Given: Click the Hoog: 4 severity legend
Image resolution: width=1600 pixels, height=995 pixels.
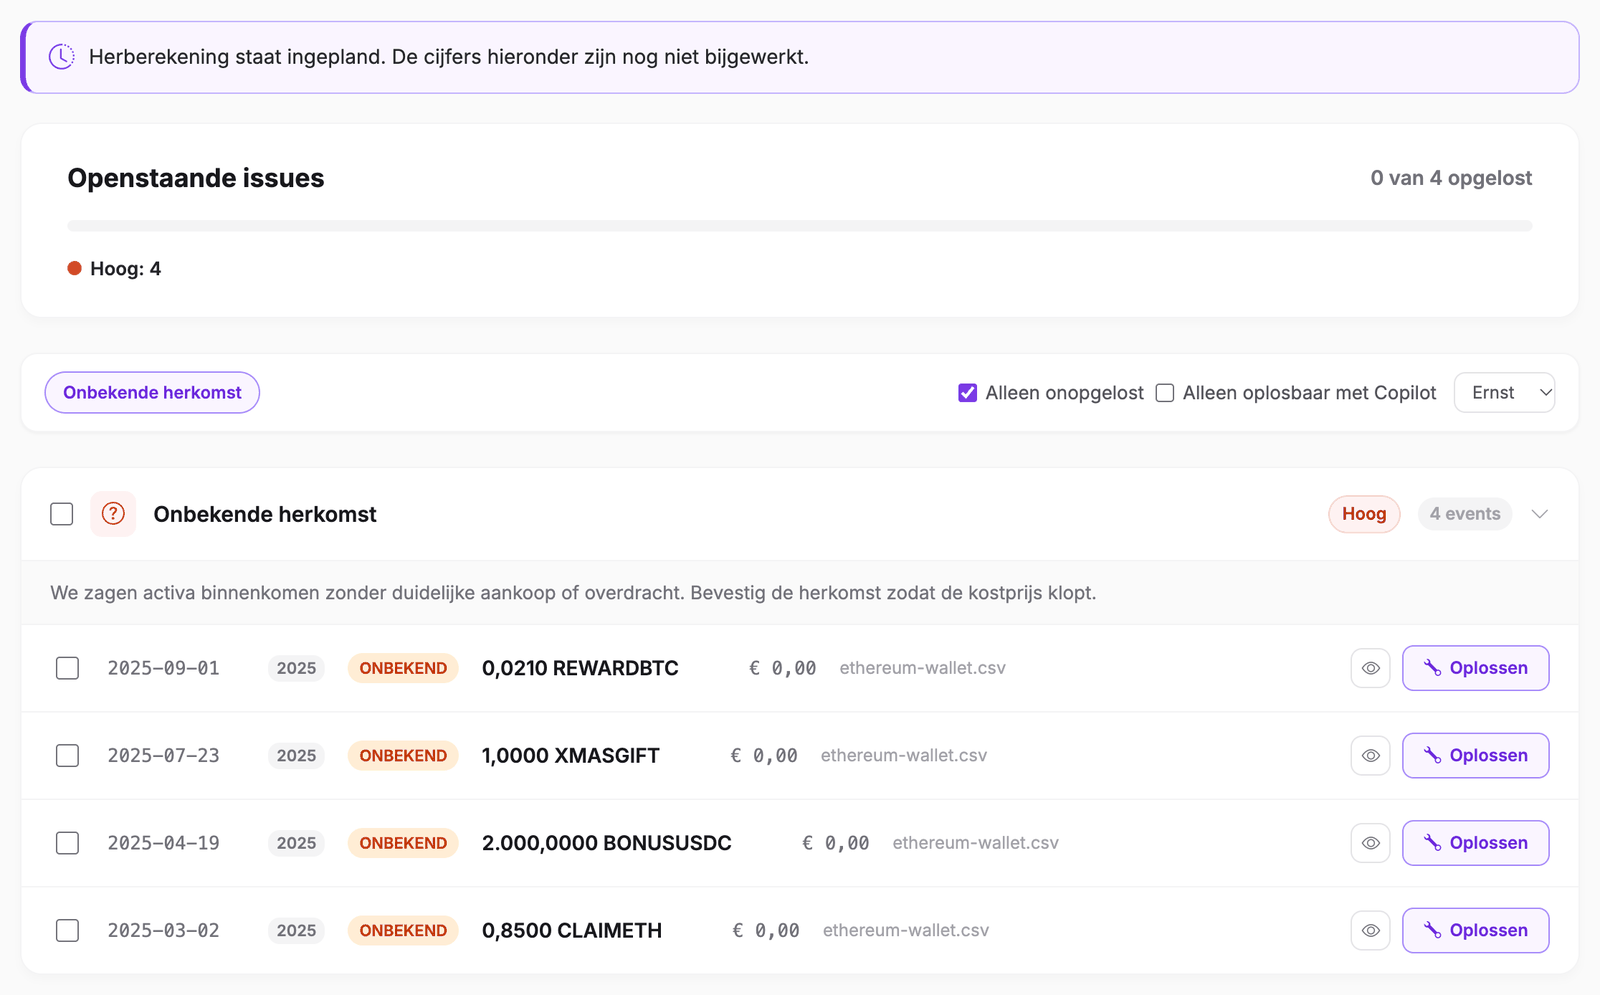Looking at the screenshot, I should pos(114,269).
